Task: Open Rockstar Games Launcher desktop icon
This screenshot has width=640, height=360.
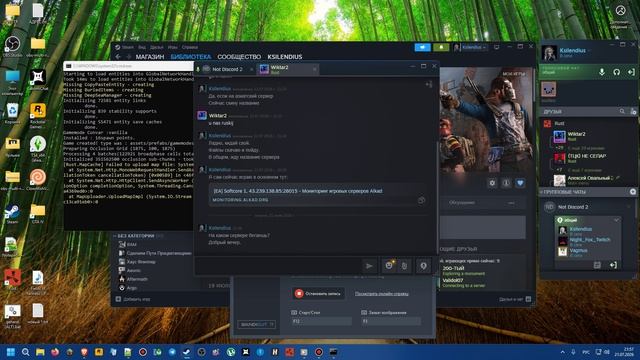Action: (38, 116)
